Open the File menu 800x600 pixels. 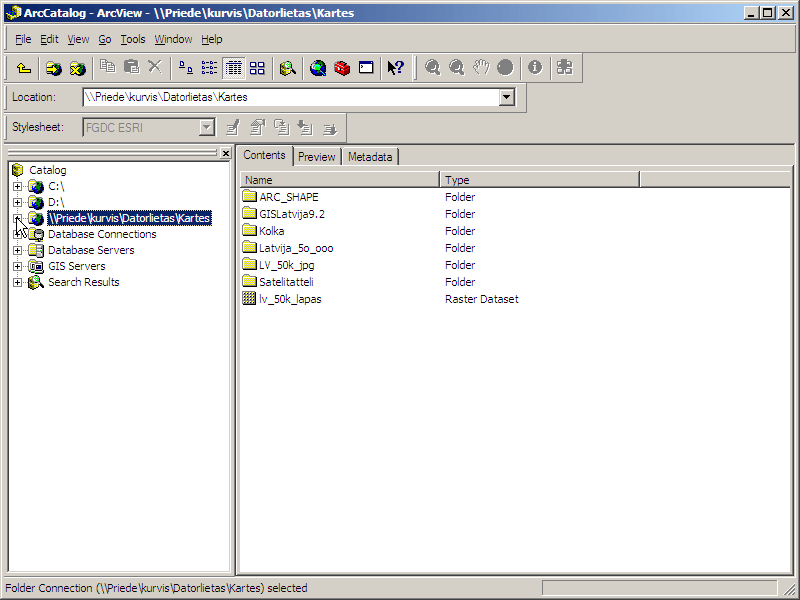tap(23, 39)
